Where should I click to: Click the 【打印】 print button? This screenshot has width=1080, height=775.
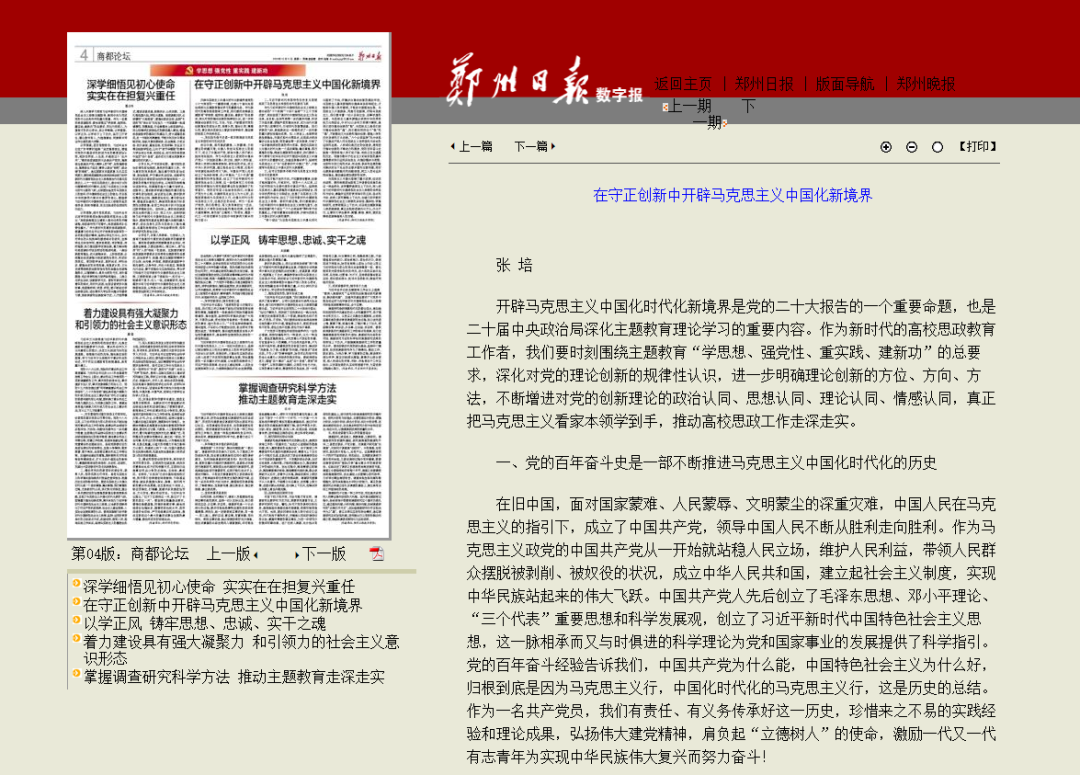pyautogui.click(x=977, y=147)
